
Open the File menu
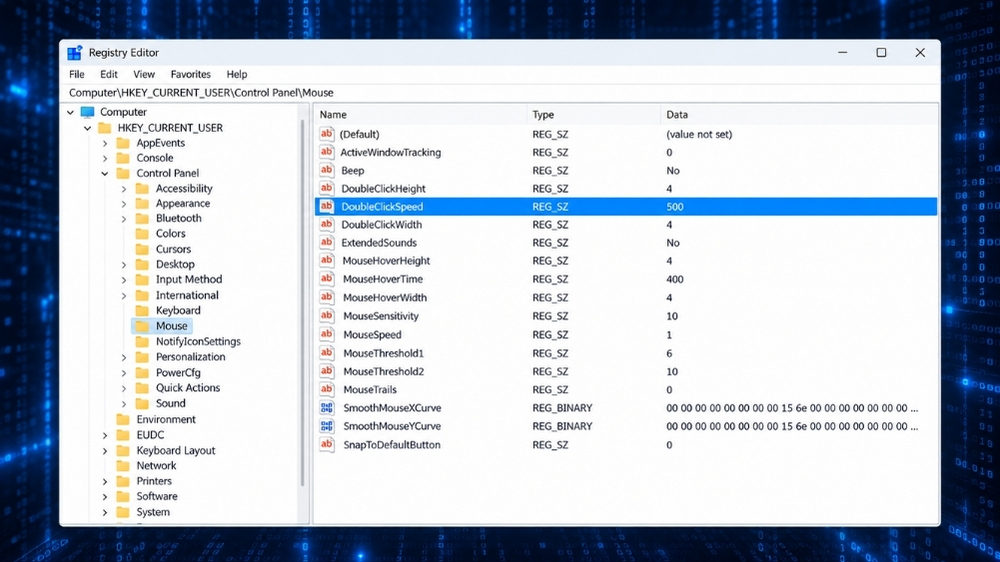point(77,75)
